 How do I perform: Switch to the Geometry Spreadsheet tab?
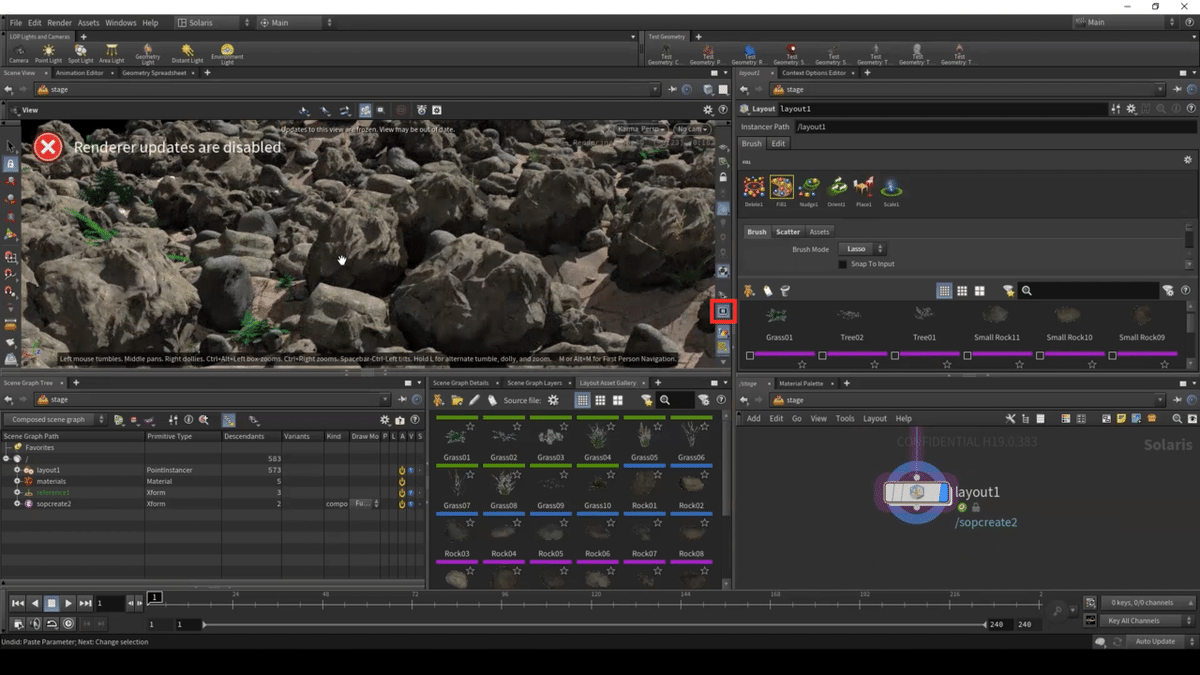pyautogui.click(x=154, y=73)
